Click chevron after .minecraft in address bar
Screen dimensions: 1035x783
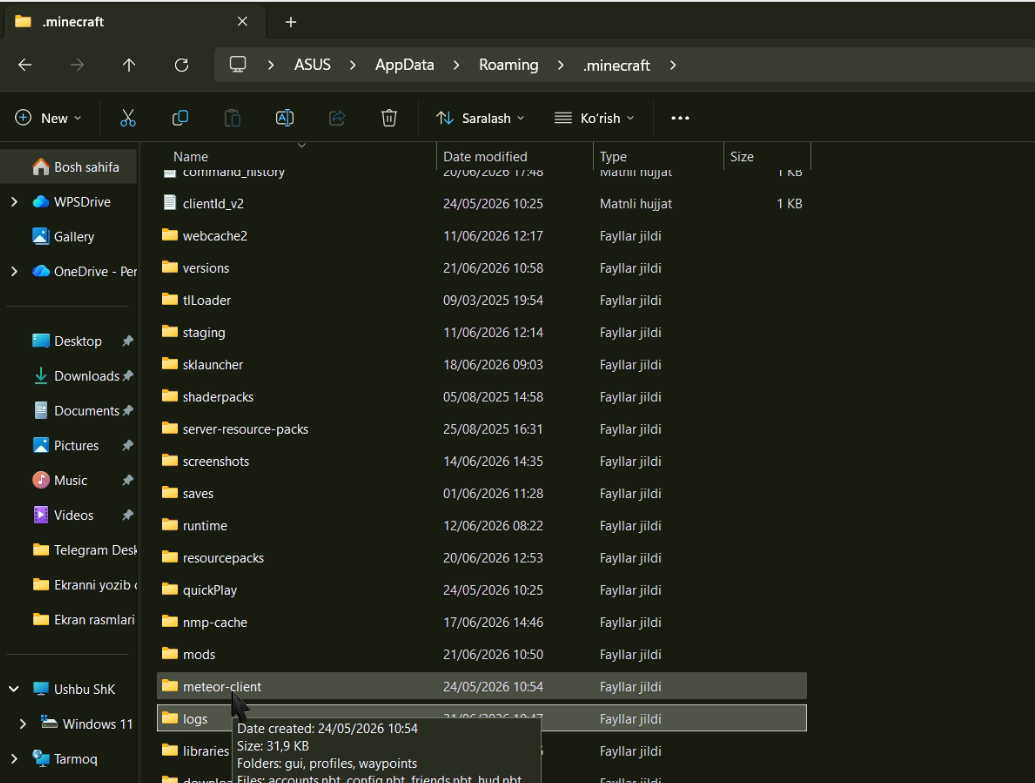click(673, 65)
